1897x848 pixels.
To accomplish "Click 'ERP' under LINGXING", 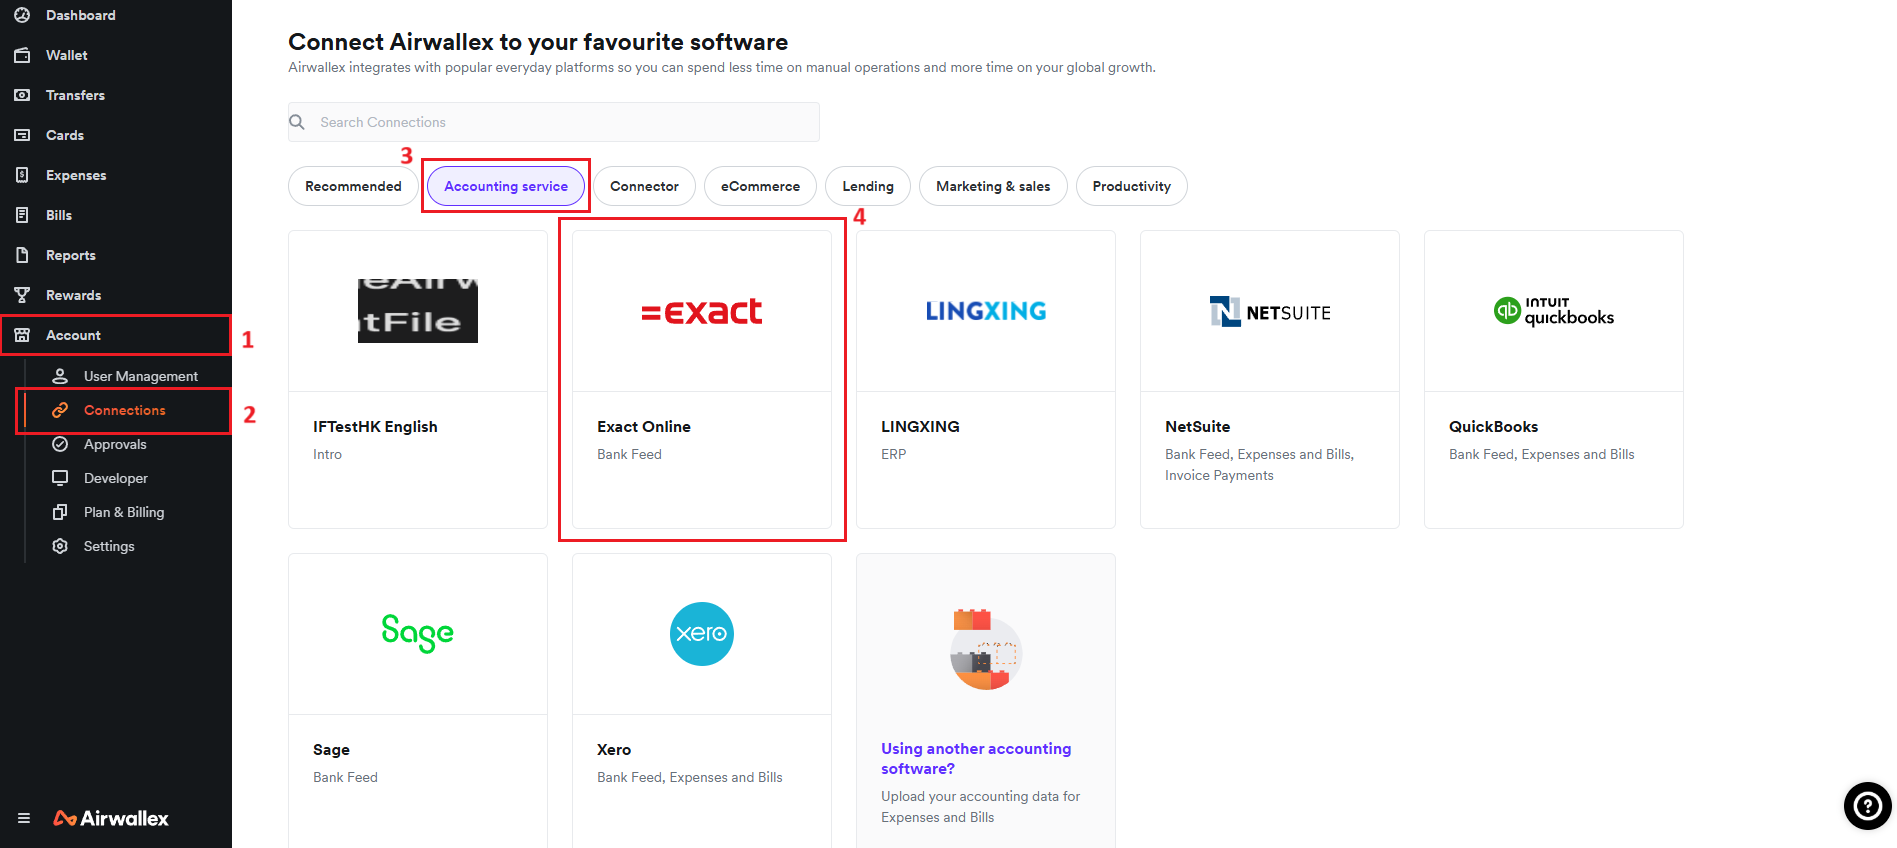I will coord(893,454).
